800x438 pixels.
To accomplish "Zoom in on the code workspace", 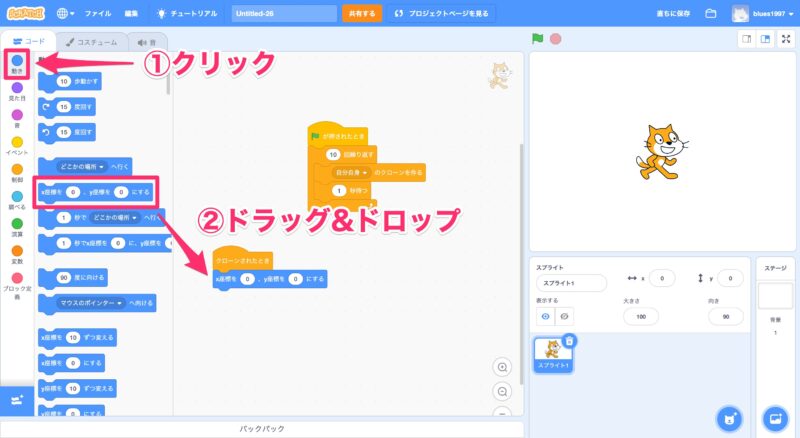I will pyautogui.click(x=503, y=367).
